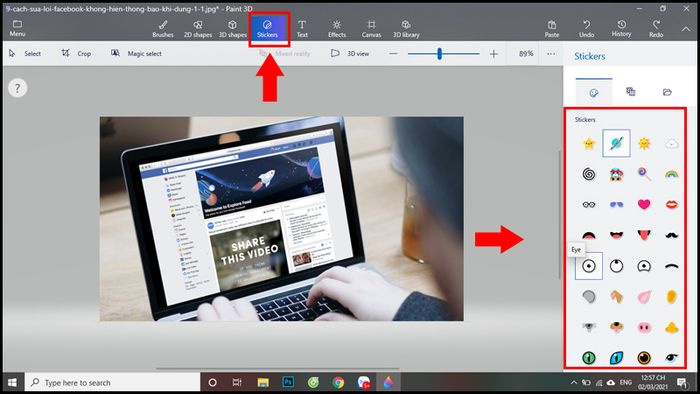Toggle 3D view mode
The height and width of the screenshot is (394, 700).
click(350, 54)
